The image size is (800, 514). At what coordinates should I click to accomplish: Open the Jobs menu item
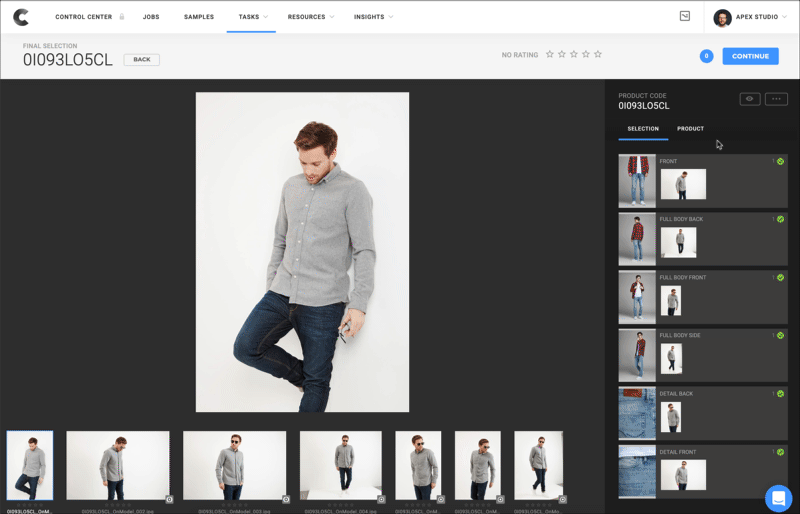point(151,17)
